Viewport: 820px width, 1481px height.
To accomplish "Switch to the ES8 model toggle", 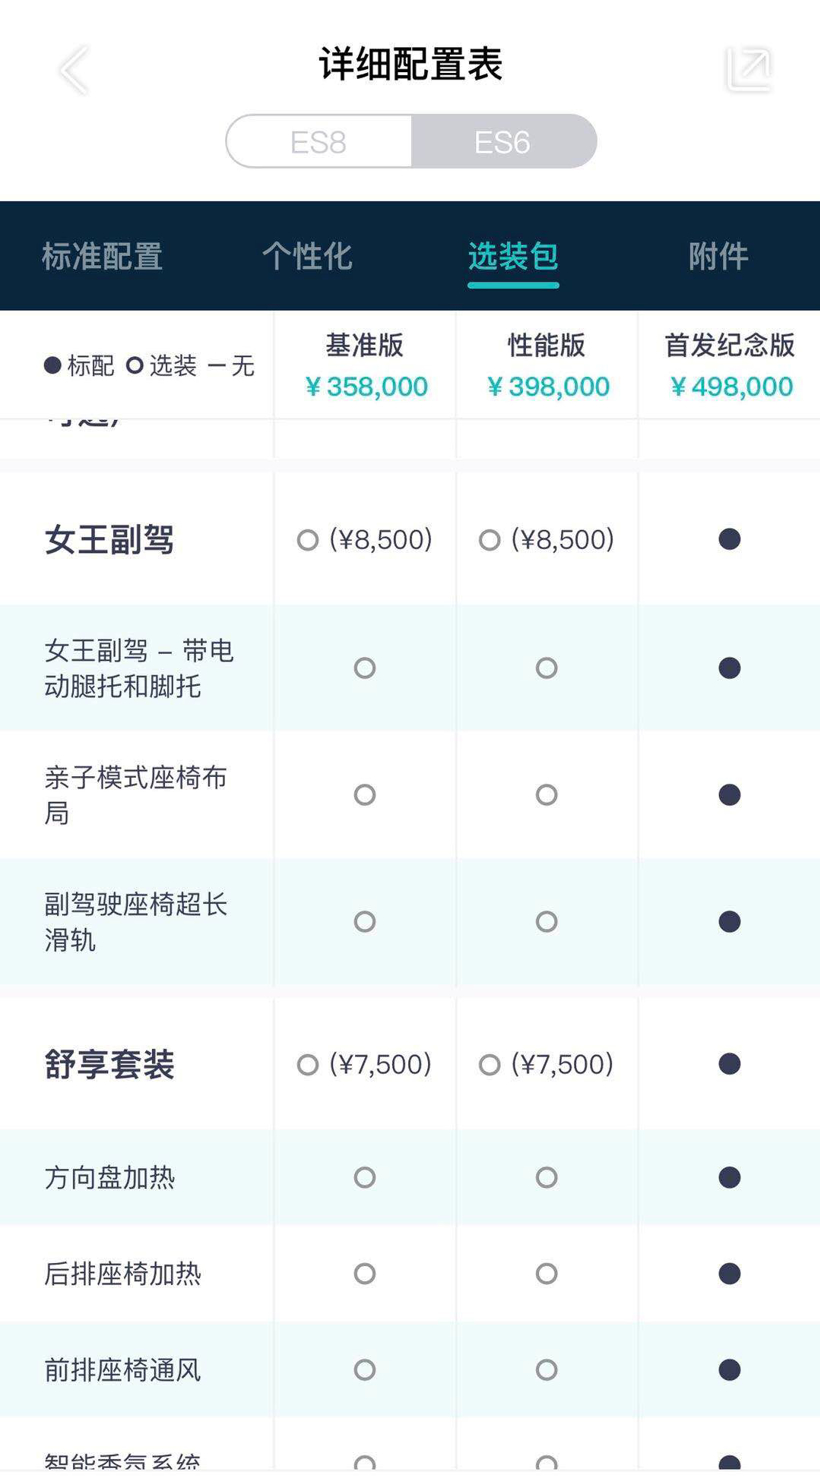I will point(319,142).
